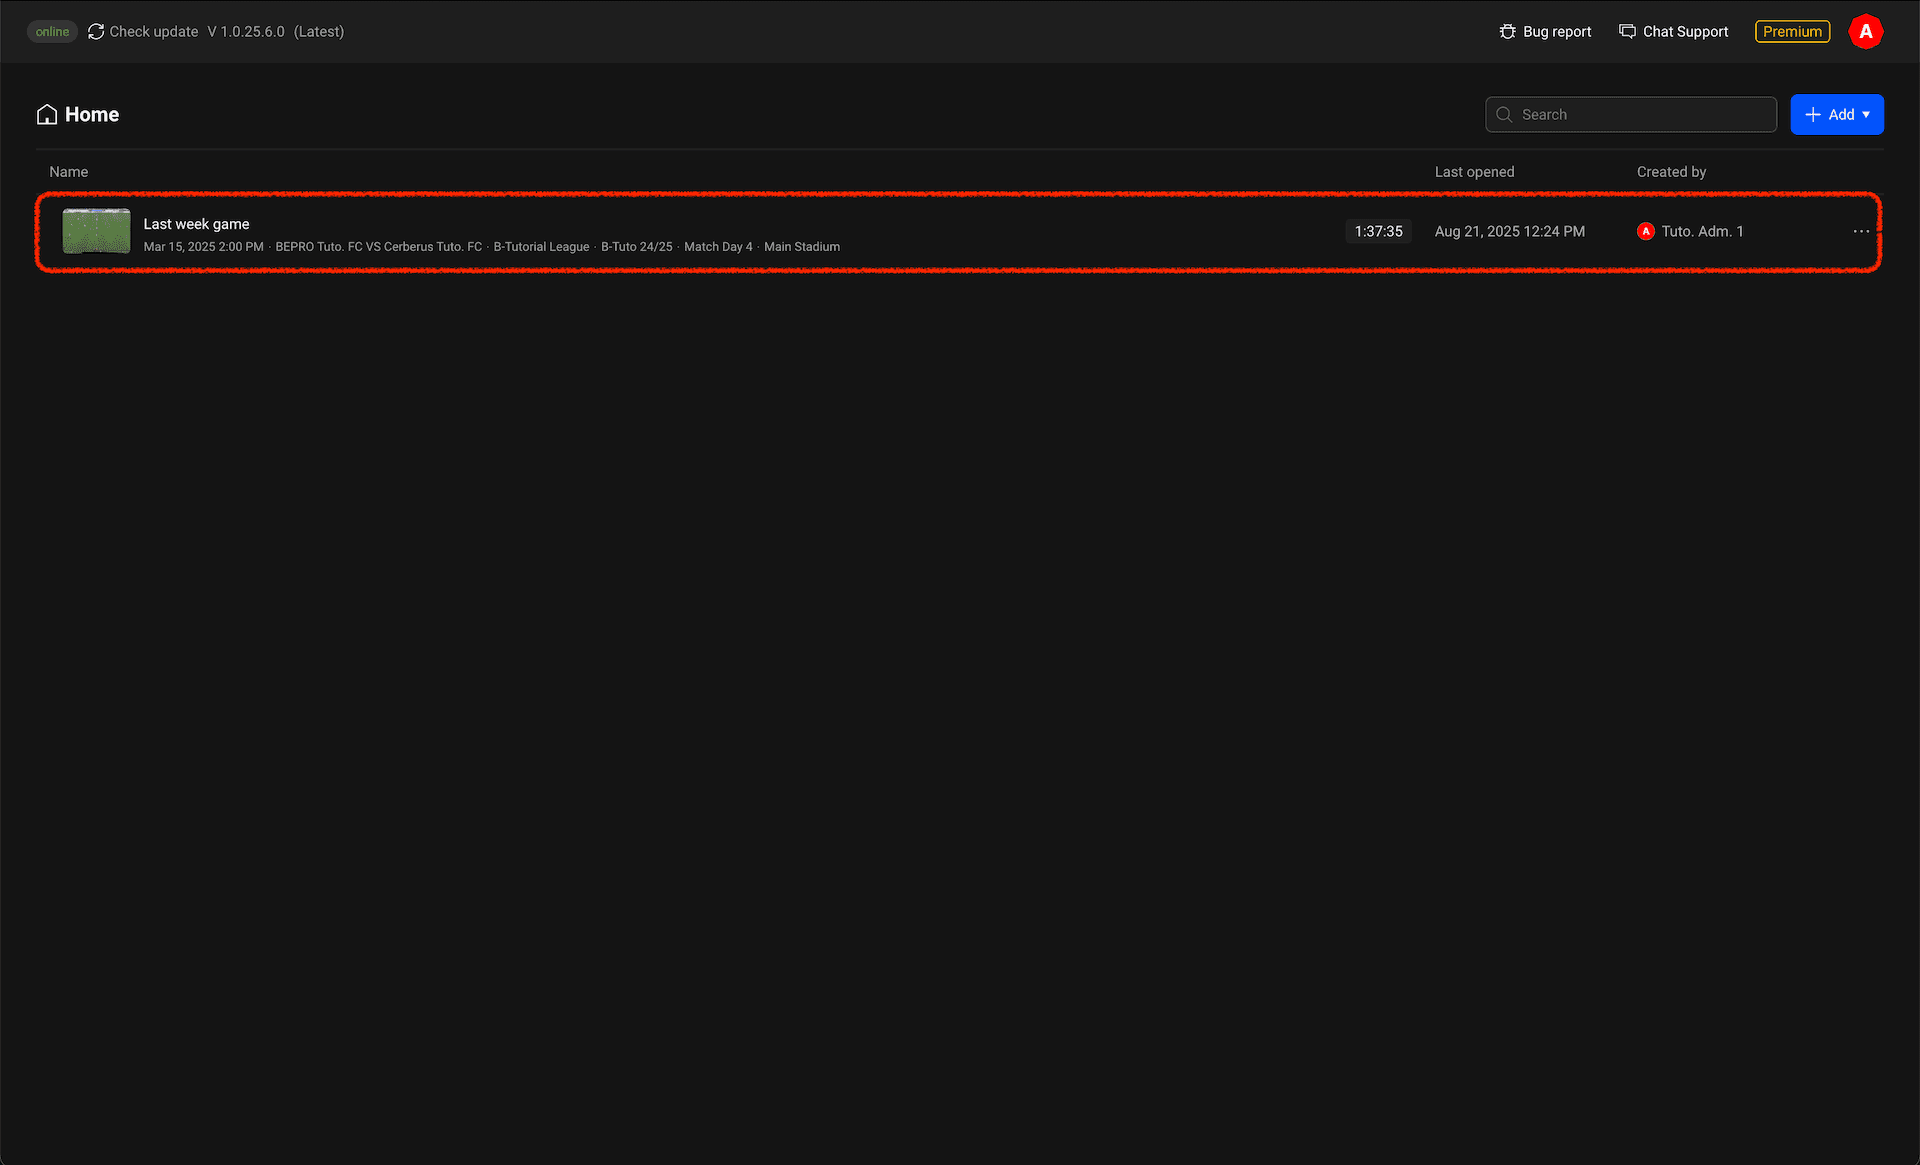Image resolution: width=1920 pixels, height=1165 pixels.
Task: Click the blue Add button plus
Action: [1813, 115]
